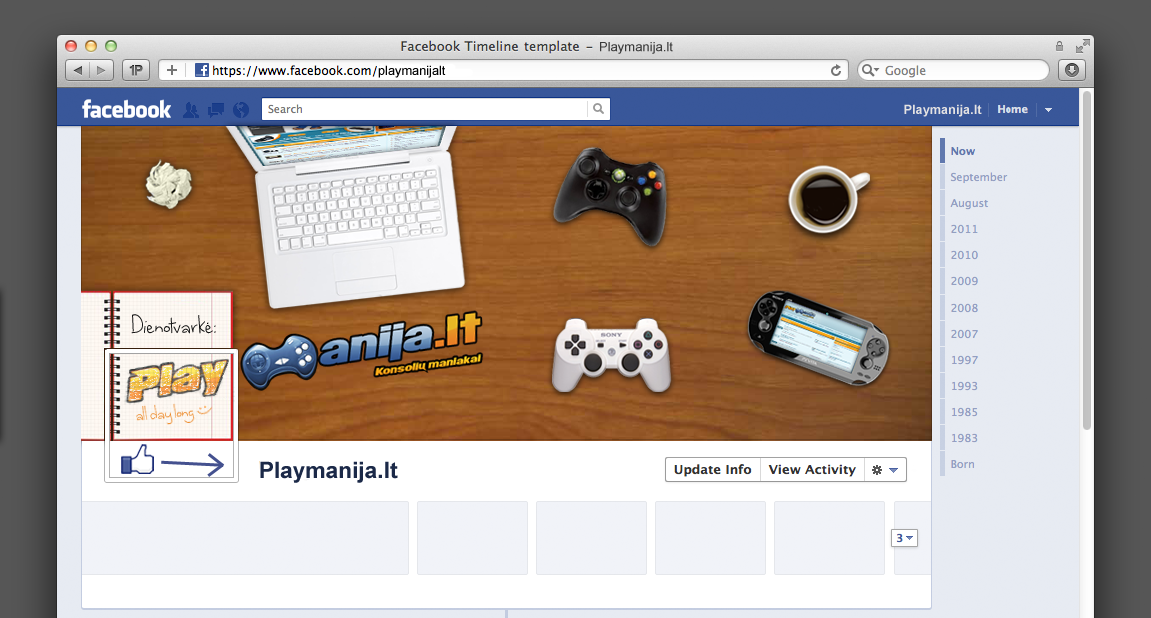Open Facebook friend requests icon

pos(191,110)
